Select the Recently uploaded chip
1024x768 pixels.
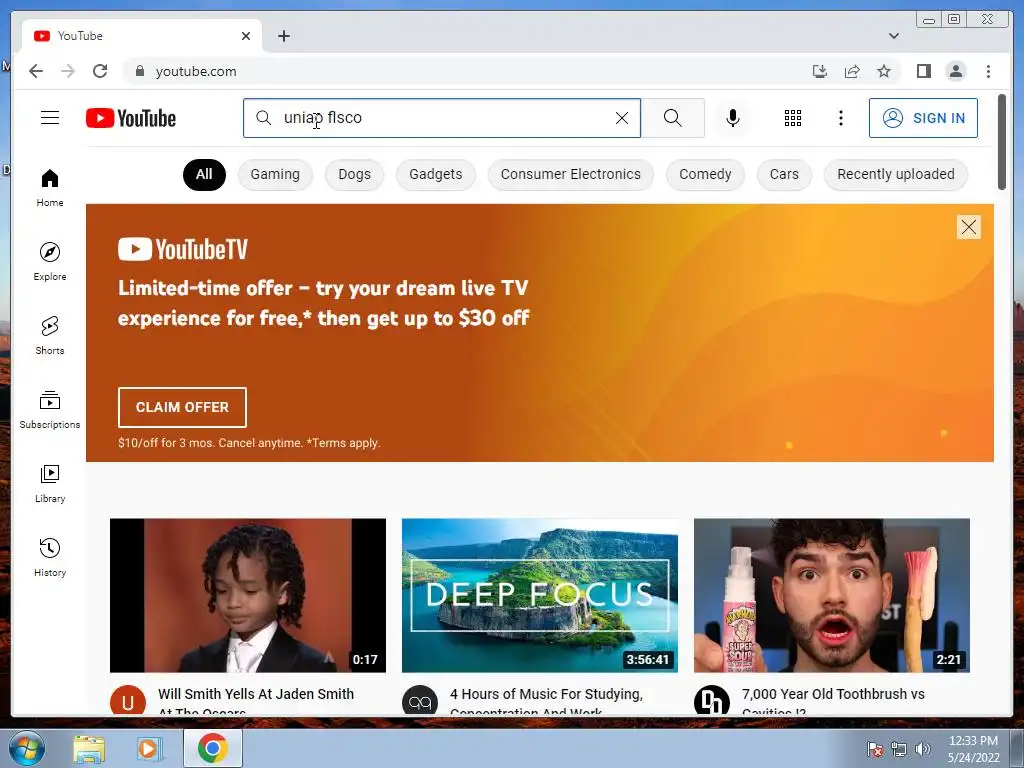[x=896, y=174]
